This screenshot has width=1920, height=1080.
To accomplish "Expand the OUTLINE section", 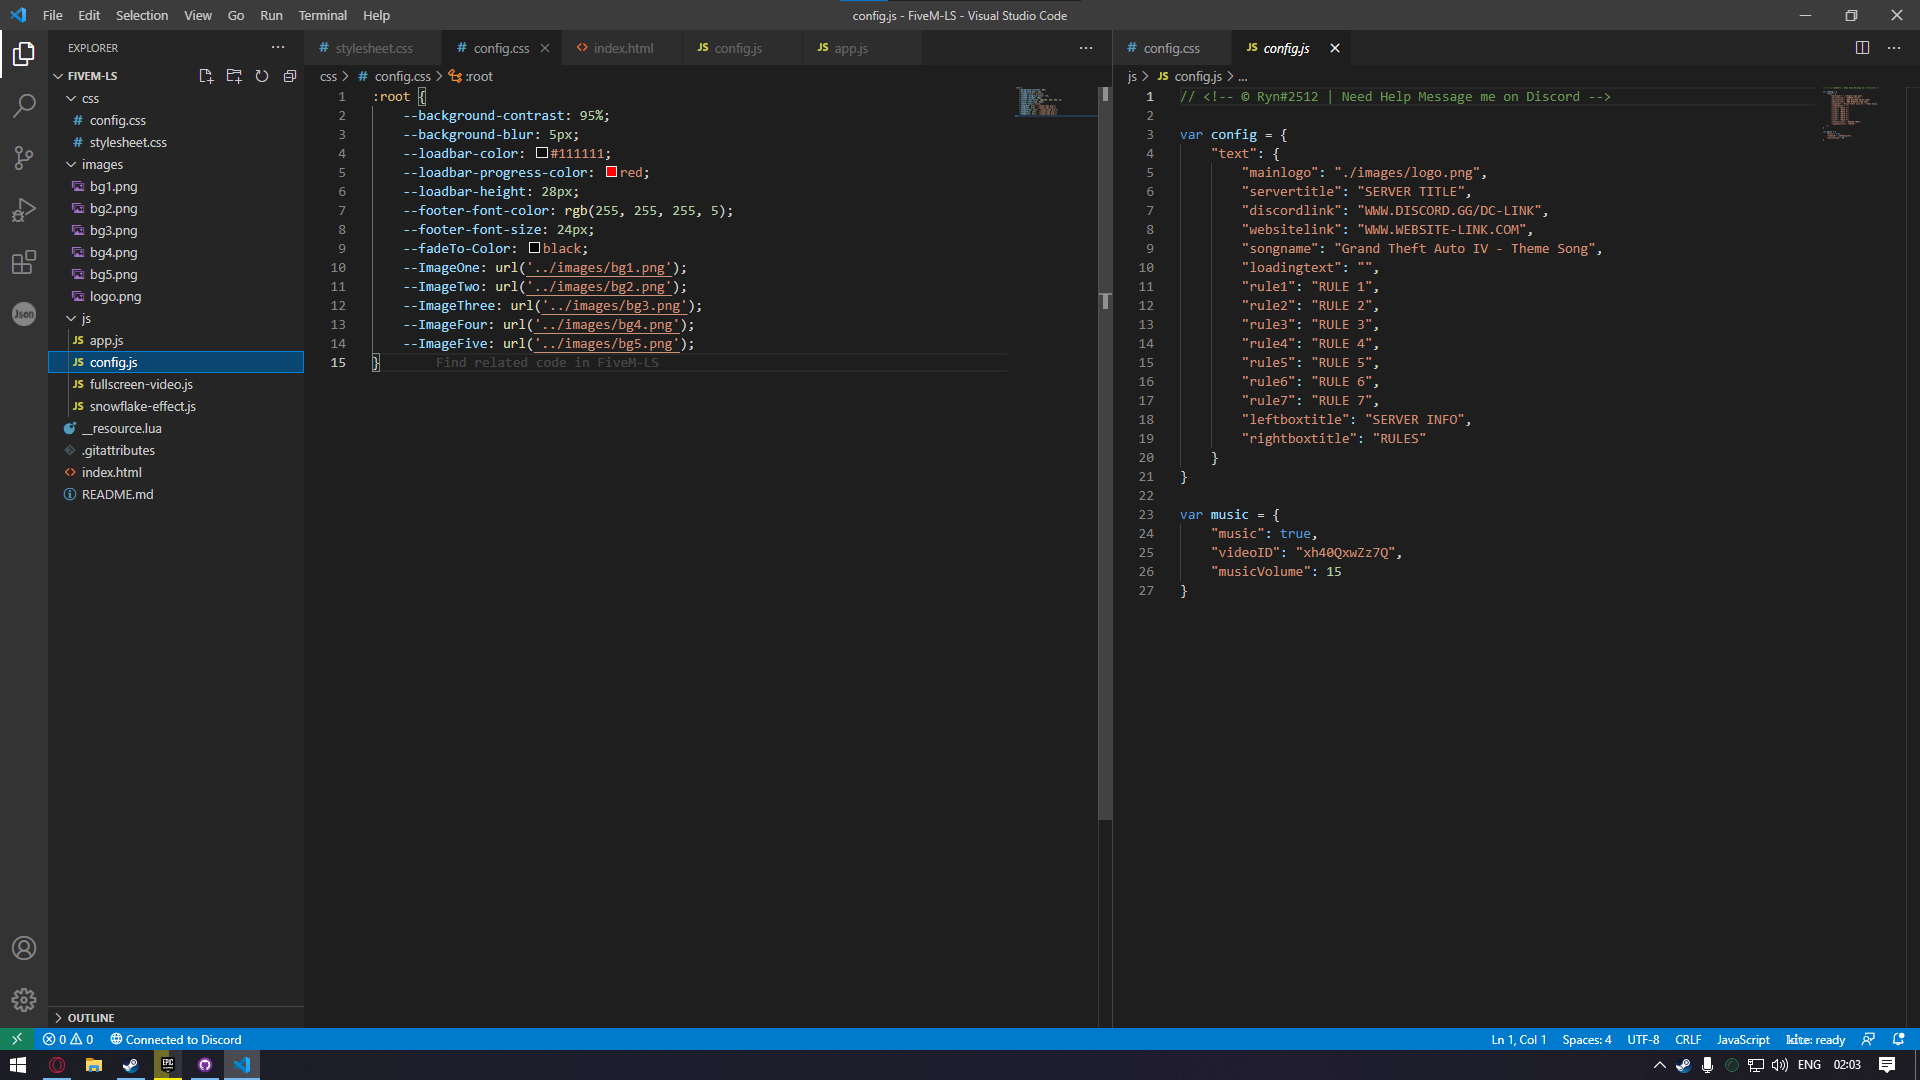I will point(90,1017).
